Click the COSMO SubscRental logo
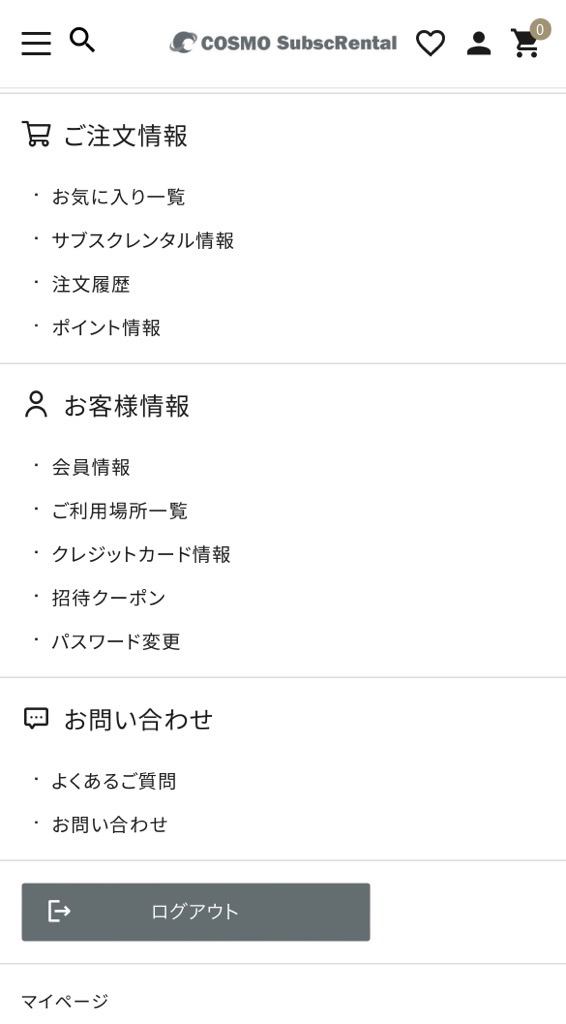 (283, 43)
